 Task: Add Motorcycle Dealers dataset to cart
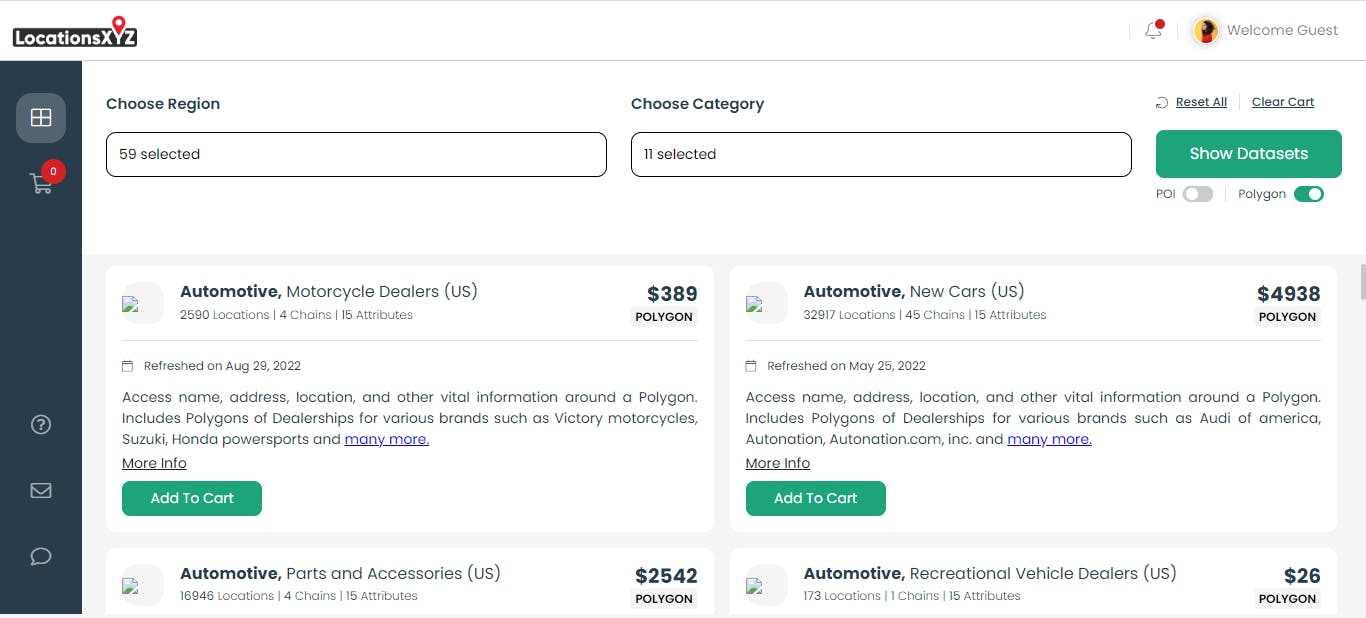click(192, 498)
